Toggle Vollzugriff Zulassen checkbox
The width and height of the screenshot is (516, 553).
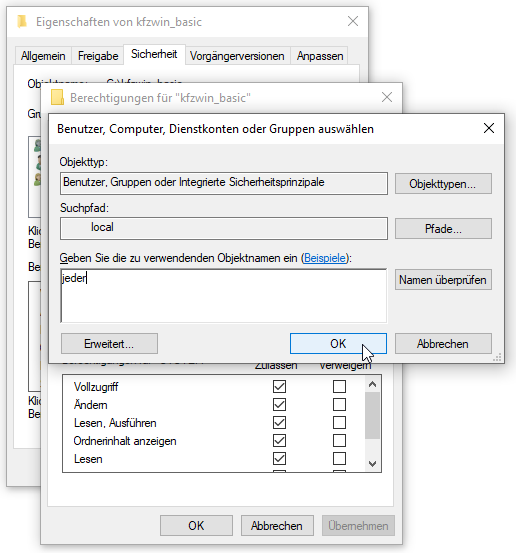pos(279,386)
